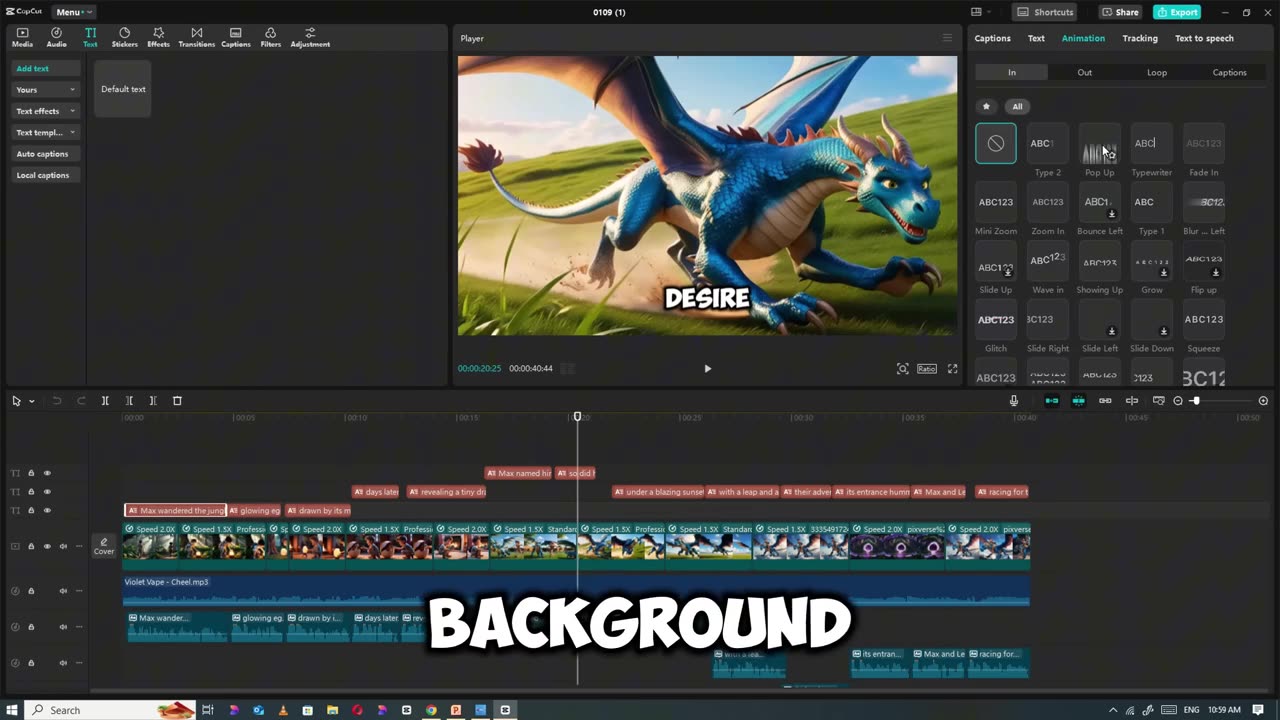Image resolution: width=1280 pixels, height=720 pixels.
Task: Click the Export button
Action: click(1177, 12)
